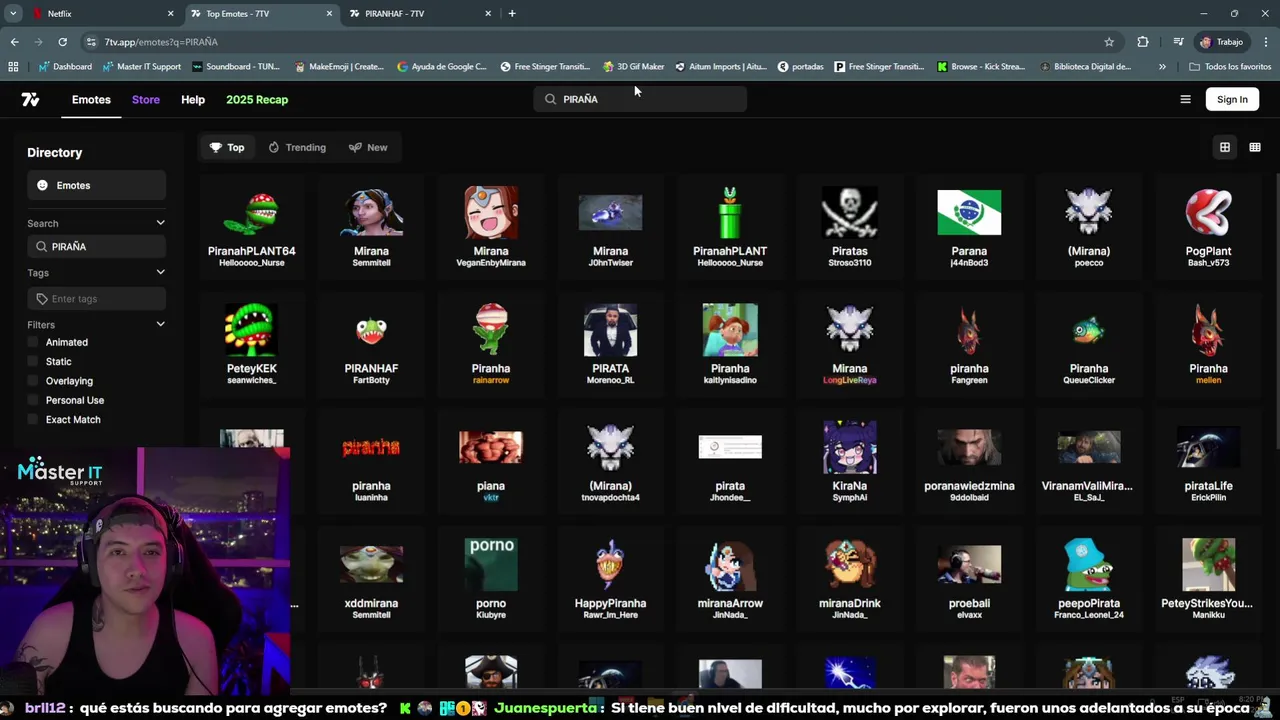The width and height of the screenshot is (1280, 720).
Task: Close the Netflix tab
Action: pyautogui.click(x=170, y=14)
